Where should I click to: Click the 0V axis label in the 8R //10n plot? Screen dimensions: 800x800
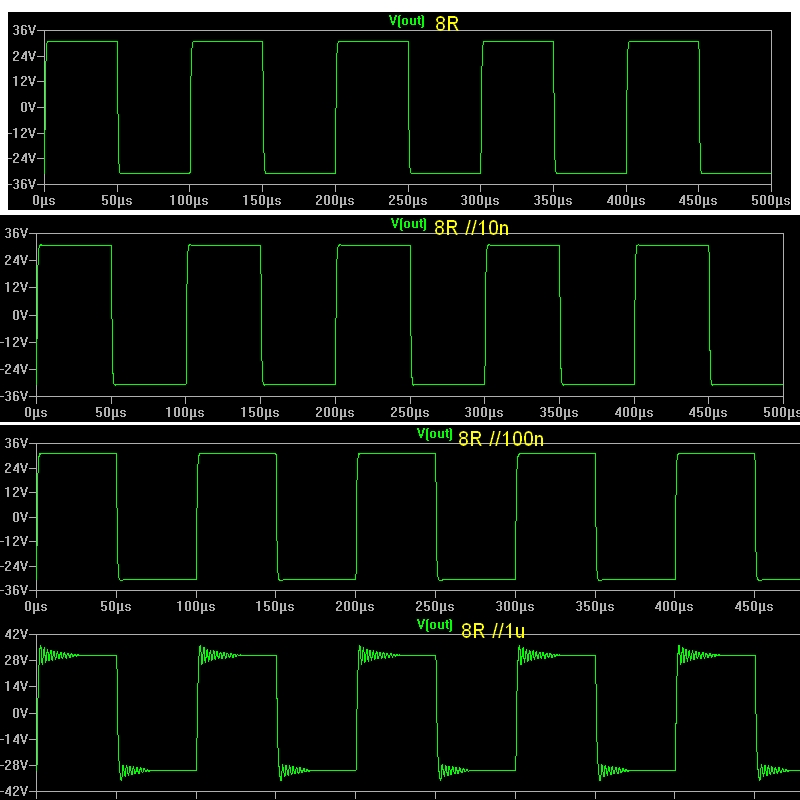tap(20, 315)
